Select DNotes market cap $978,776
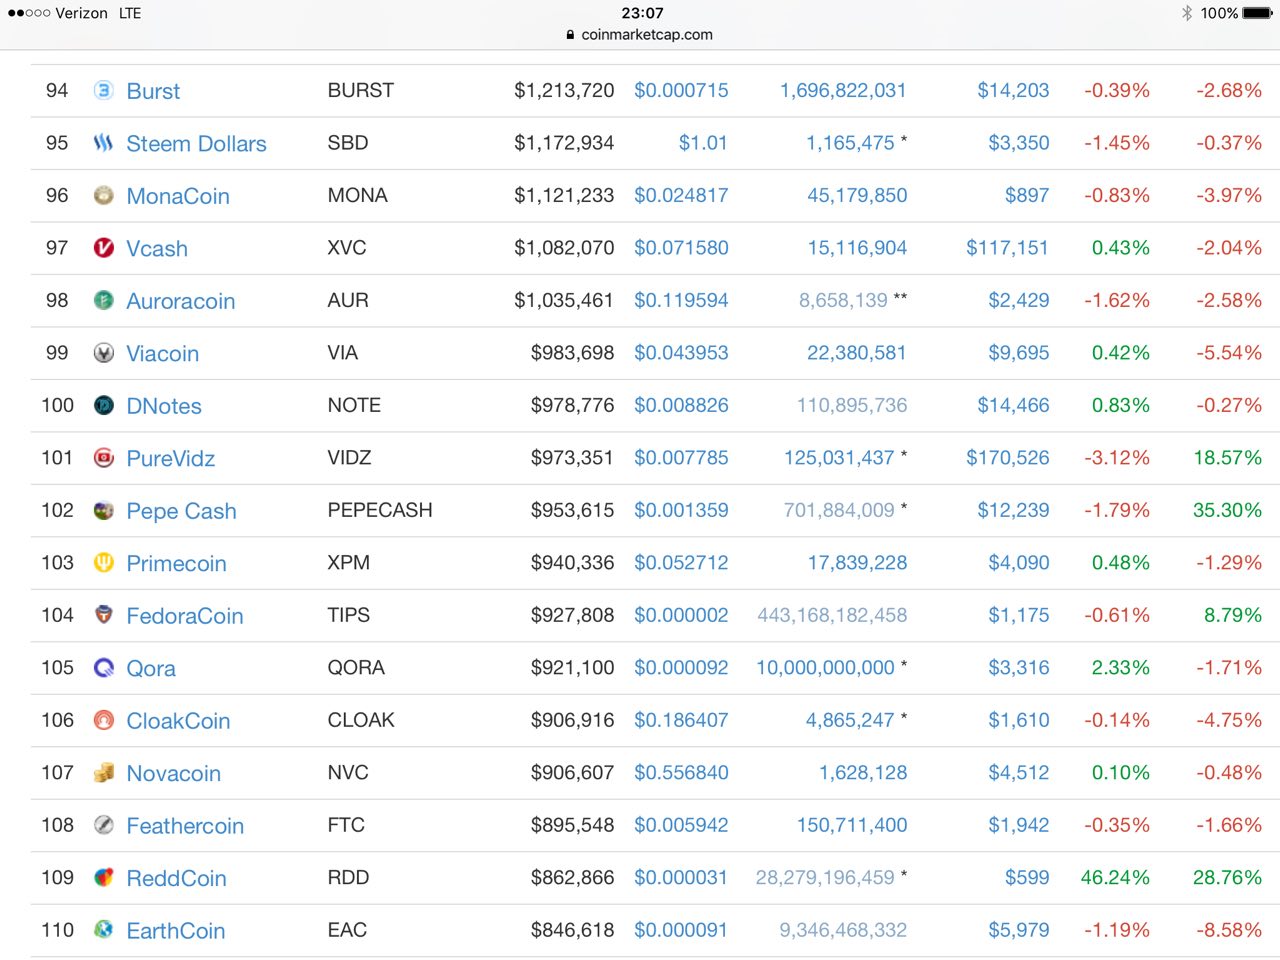The image size is (1280, 960). [x=572, y=405]
